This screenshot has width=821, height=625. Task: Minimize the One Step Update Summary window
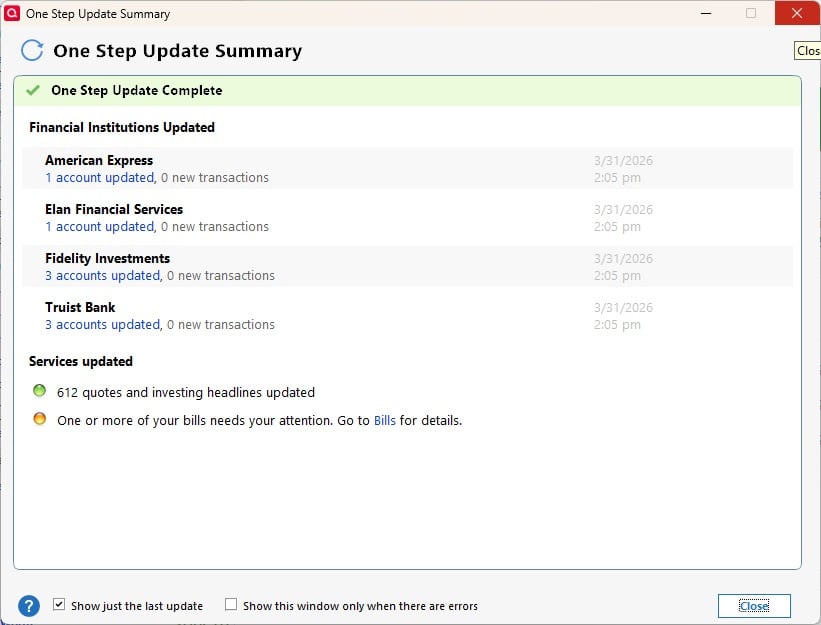706,13
